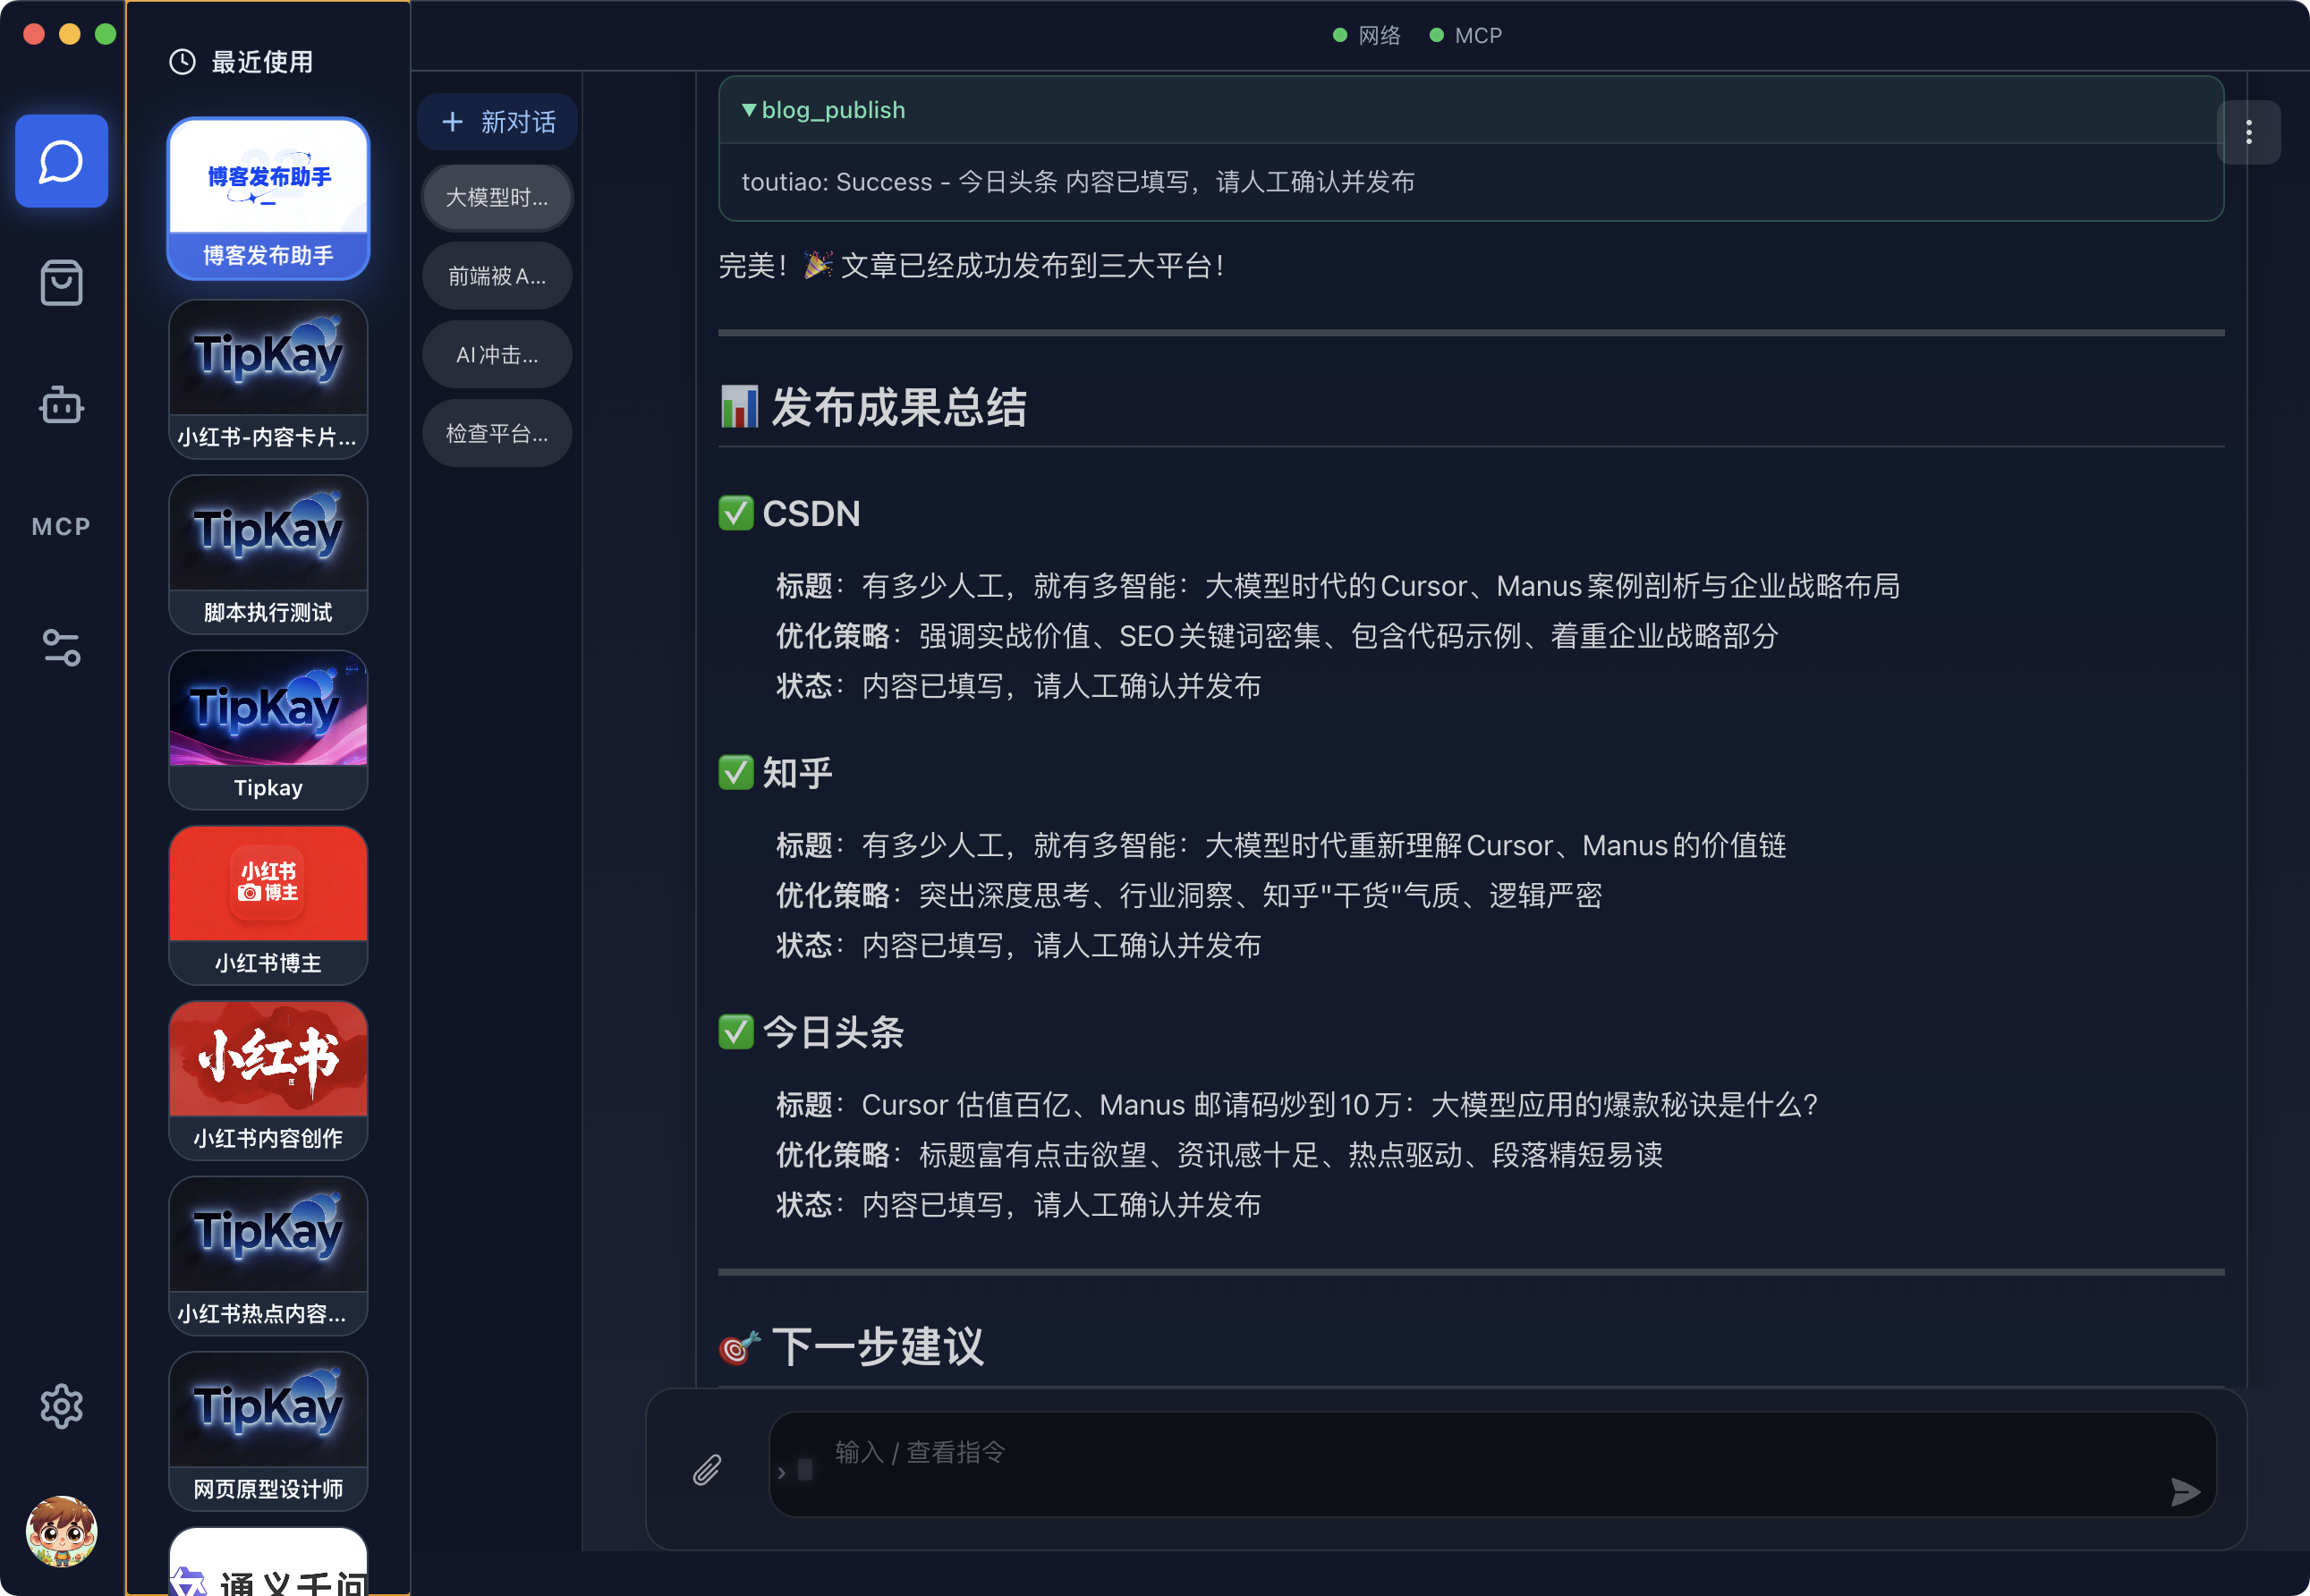The width and height of the screenshot is (2310, 1596).
Task: Open the shopping bag store icon
Action: (61, 283)
